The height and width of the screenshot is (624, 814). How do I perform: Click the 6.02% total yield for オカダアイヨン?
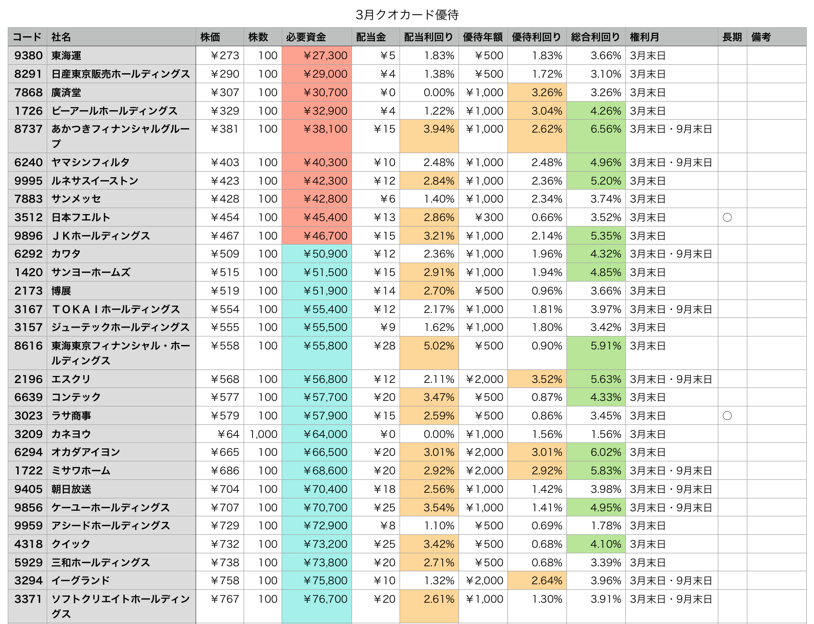pyautogui.click(x=596, y=452)
